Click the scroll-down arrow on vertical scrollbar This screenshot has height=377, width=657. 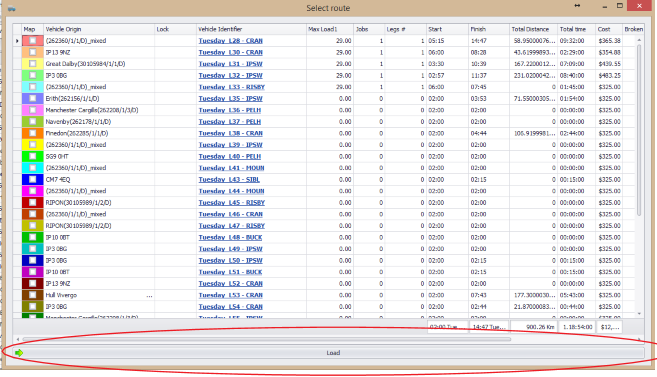[x=639, y=313]
